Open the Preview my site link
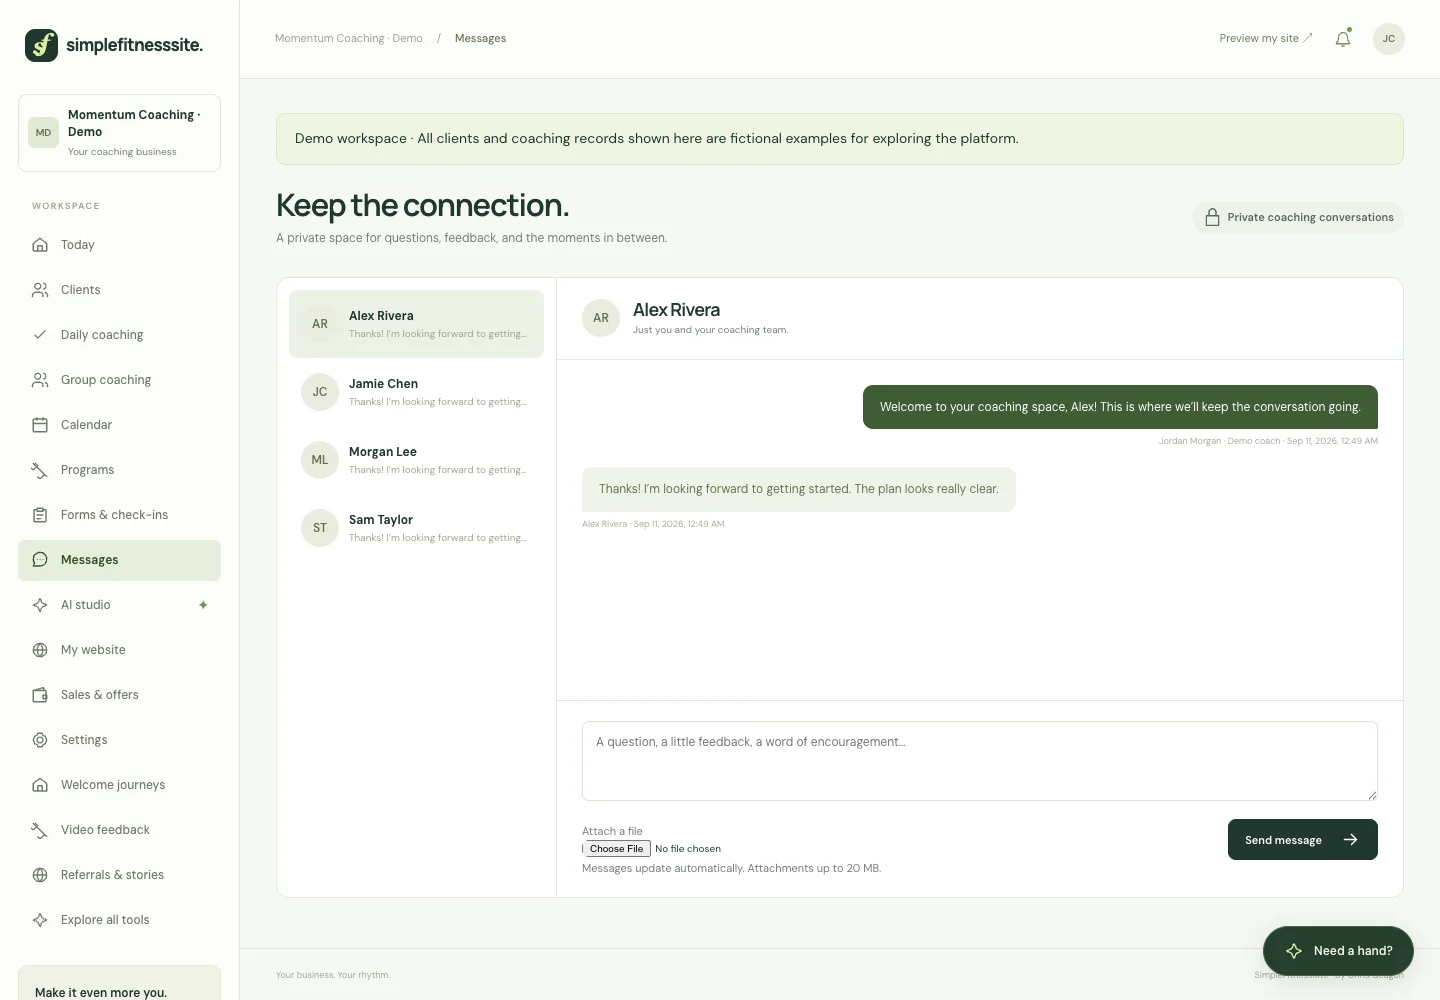This screenshot has width=1440, height=1000. click(x=1266, y=39)
